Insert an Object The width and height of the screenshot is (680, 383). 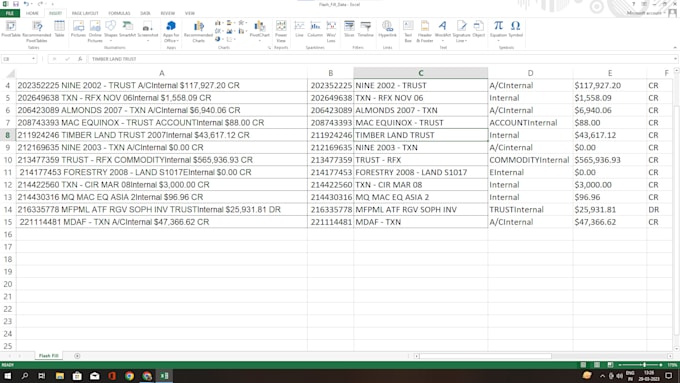point(479,29)
